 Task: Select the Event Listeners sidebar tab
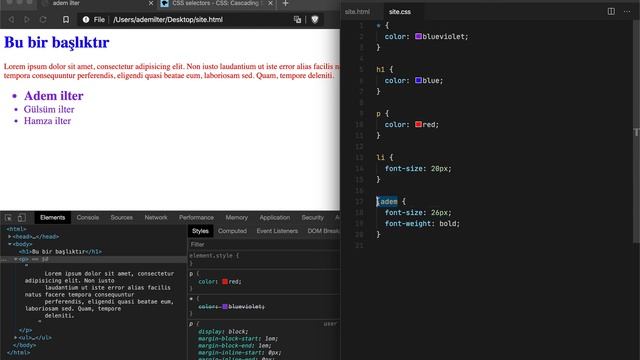pos(277,231)
